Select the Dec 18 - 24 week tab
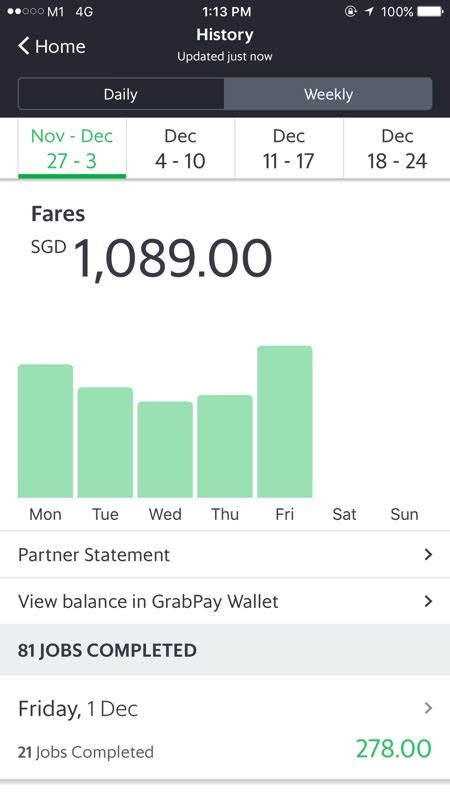 point(397,148)
